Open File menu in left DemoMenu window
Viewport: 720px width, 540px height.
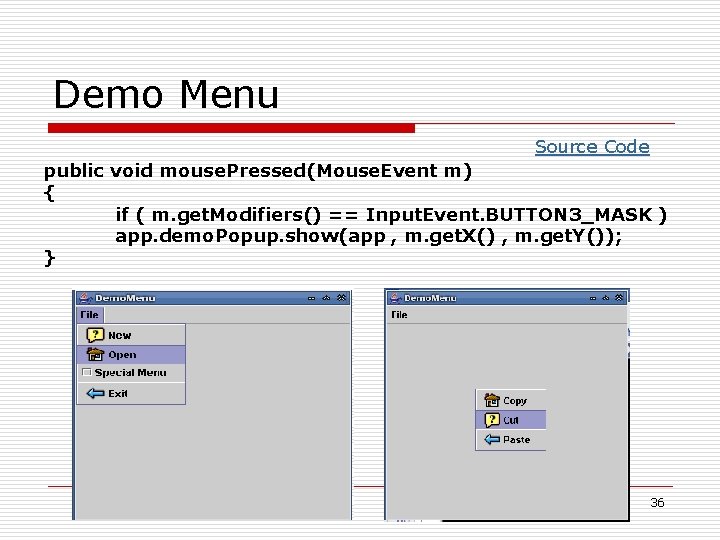(90, 315)
